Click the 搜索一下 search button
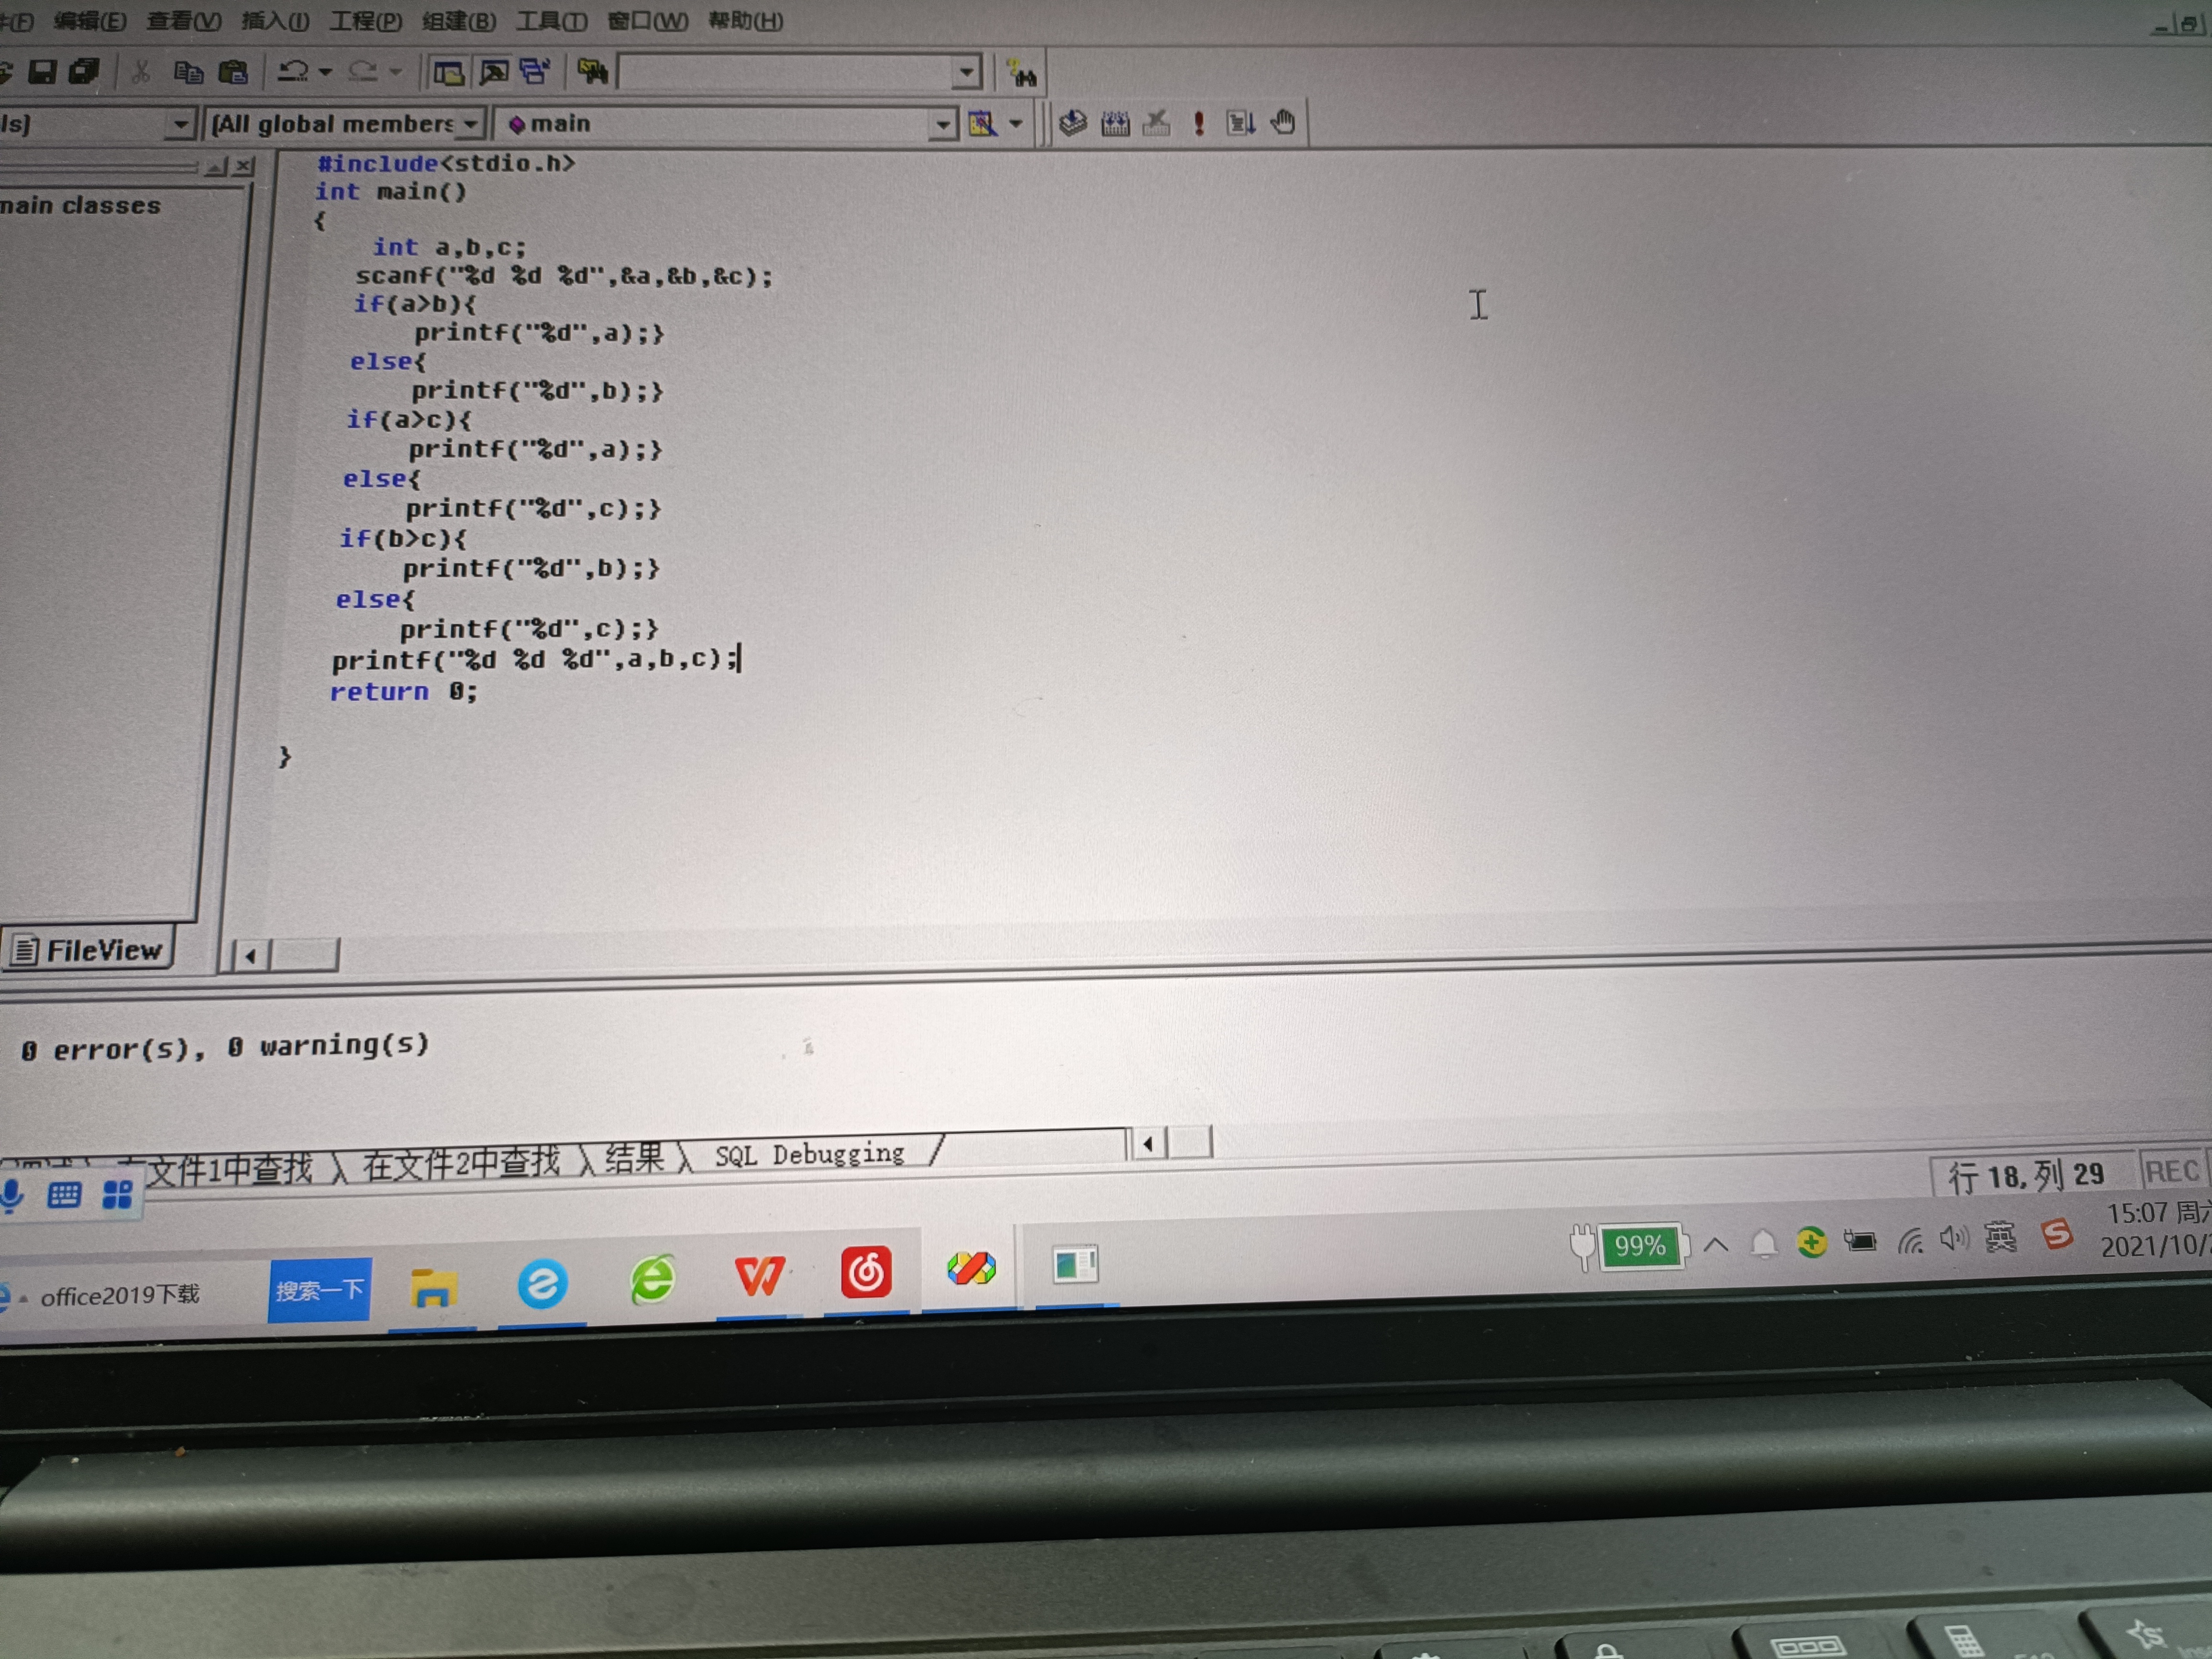Image resolution: width=2212 pixels, height=1659 pixels. click(319, 1290)
